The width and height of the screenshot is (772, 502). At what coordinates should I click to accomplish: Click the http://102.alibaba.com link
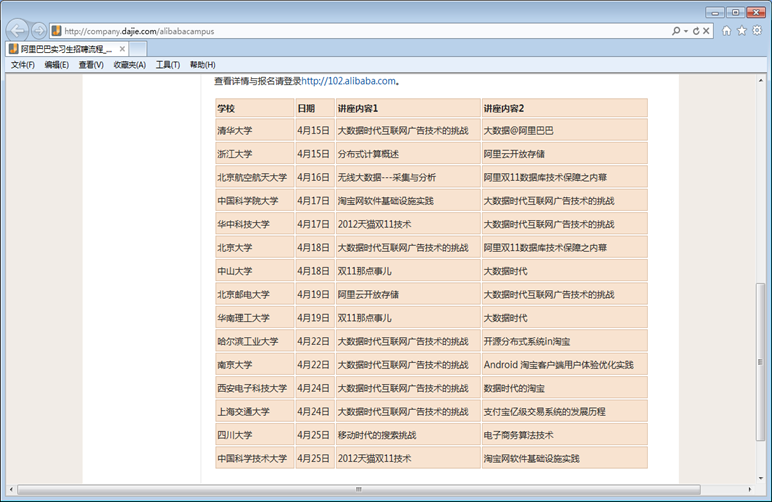pyautogui.click(x=349, y=81)
